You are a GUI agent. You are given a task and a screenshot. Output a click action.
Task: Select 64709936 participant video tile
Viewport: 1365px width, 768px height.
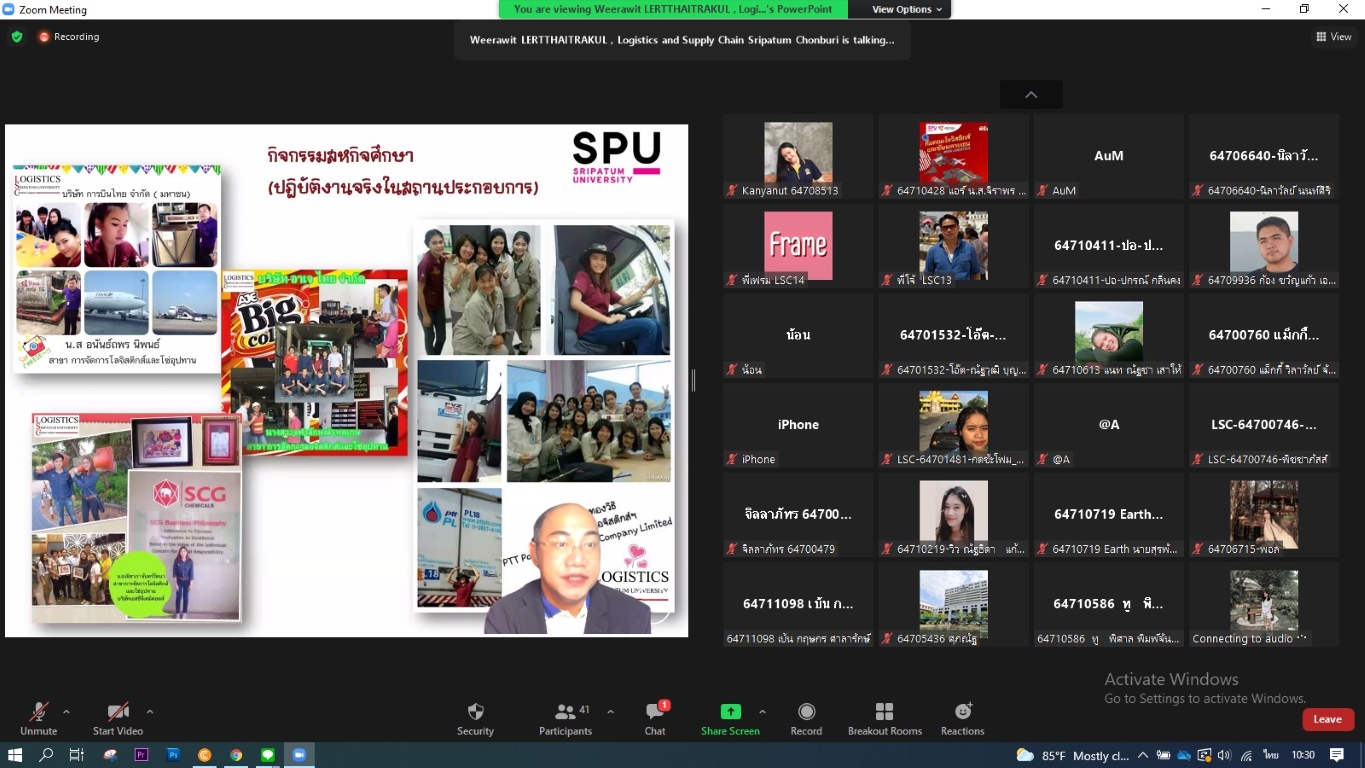(x=1264, y=246)
